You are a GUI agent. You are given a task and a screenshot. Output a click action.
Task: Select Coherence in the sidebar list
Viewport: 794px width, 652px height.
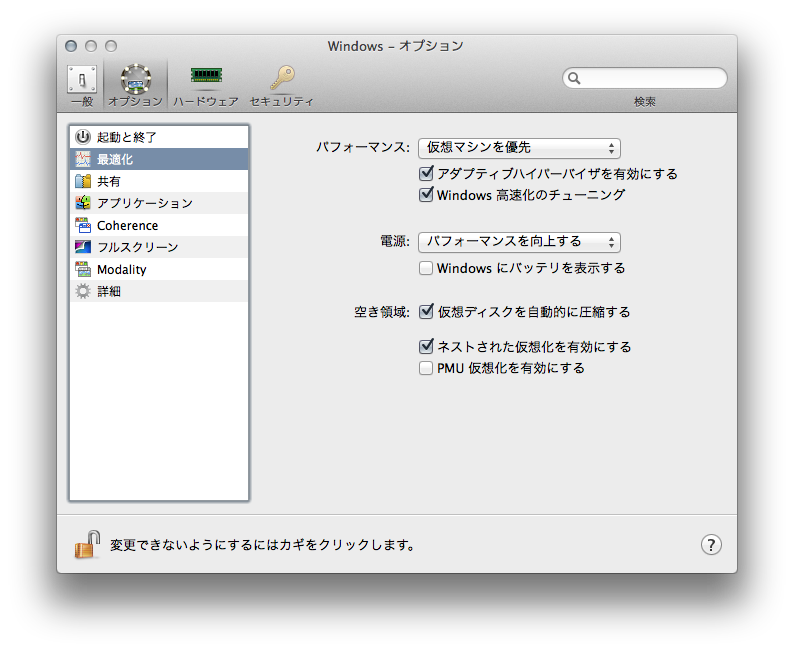click(x=159, y=225)
